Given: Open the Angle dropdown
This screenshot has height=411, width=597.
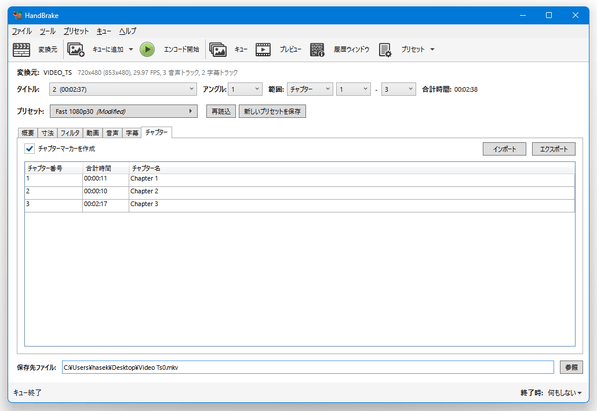Looking at the screenshot, I should tap(245, 89).
